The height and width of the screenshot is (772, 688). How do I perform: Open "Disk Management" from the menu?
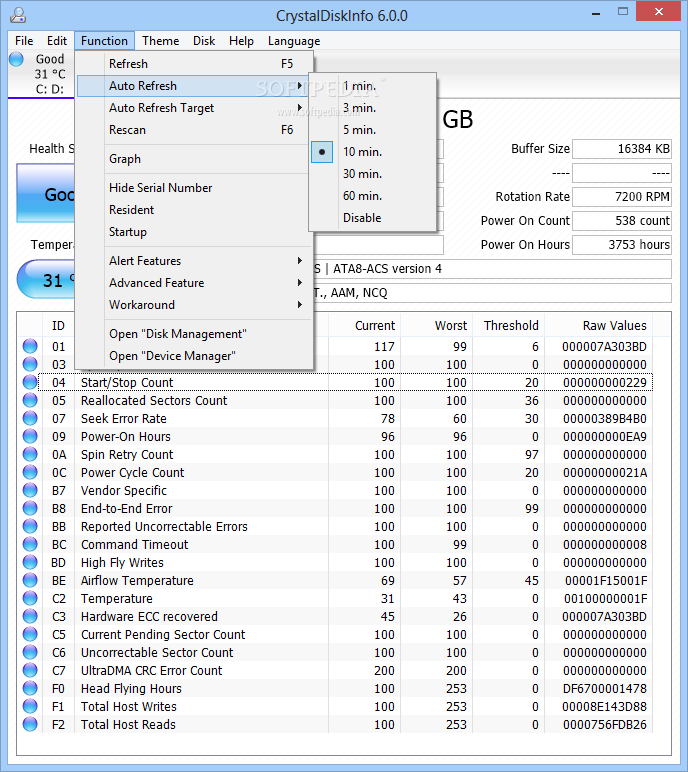click(194, 334)
